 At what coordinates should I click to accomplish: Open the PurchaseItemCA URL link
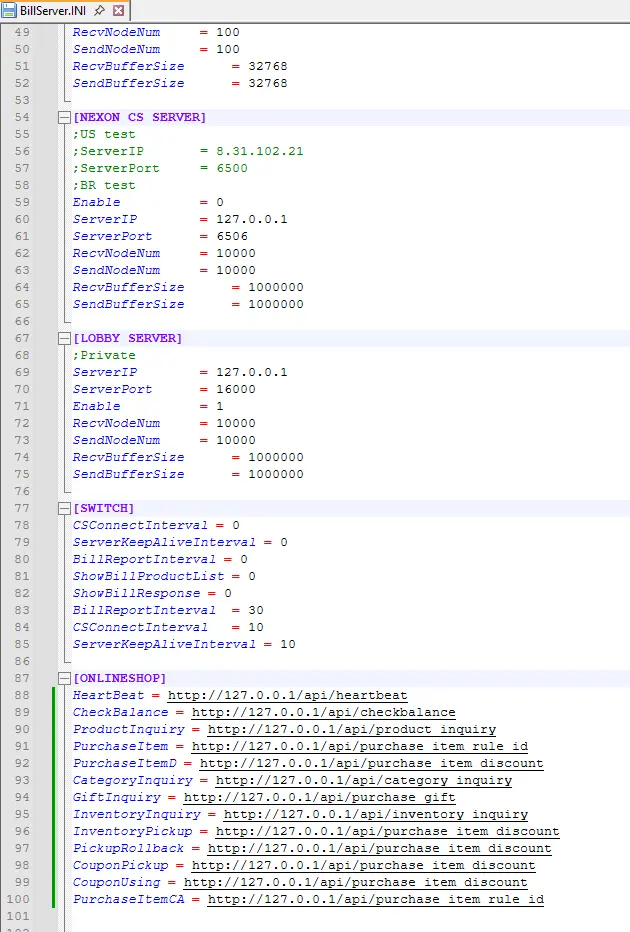tap(376, 899)
